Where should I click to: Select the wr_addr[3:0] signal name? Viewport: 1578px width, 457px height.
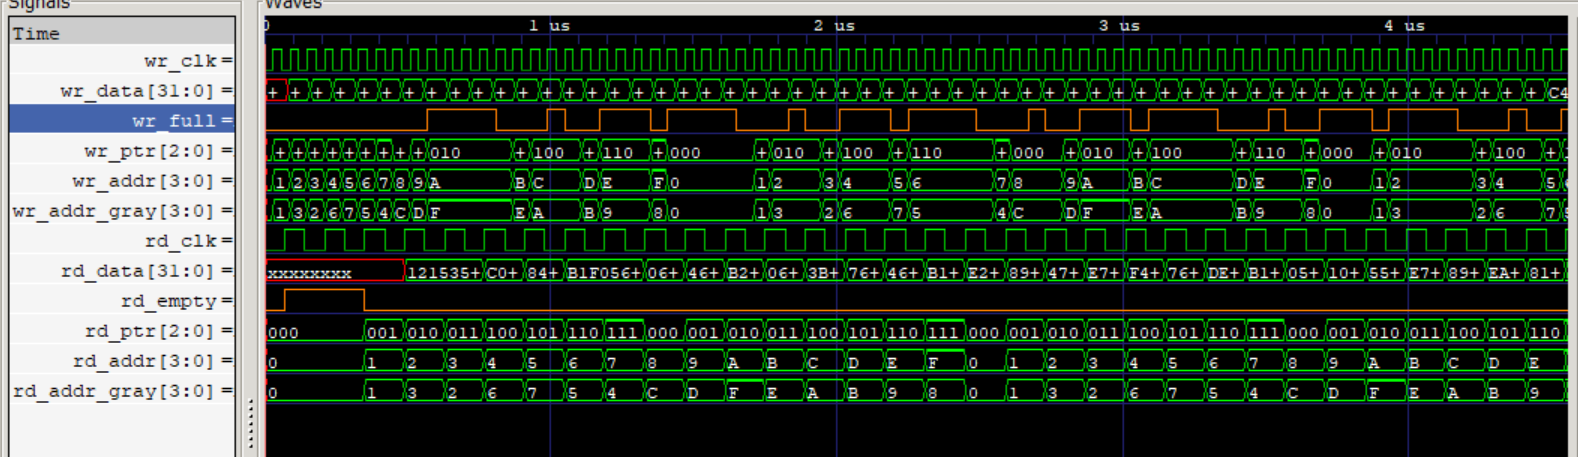pyautogui.click(x=143, y=181)
